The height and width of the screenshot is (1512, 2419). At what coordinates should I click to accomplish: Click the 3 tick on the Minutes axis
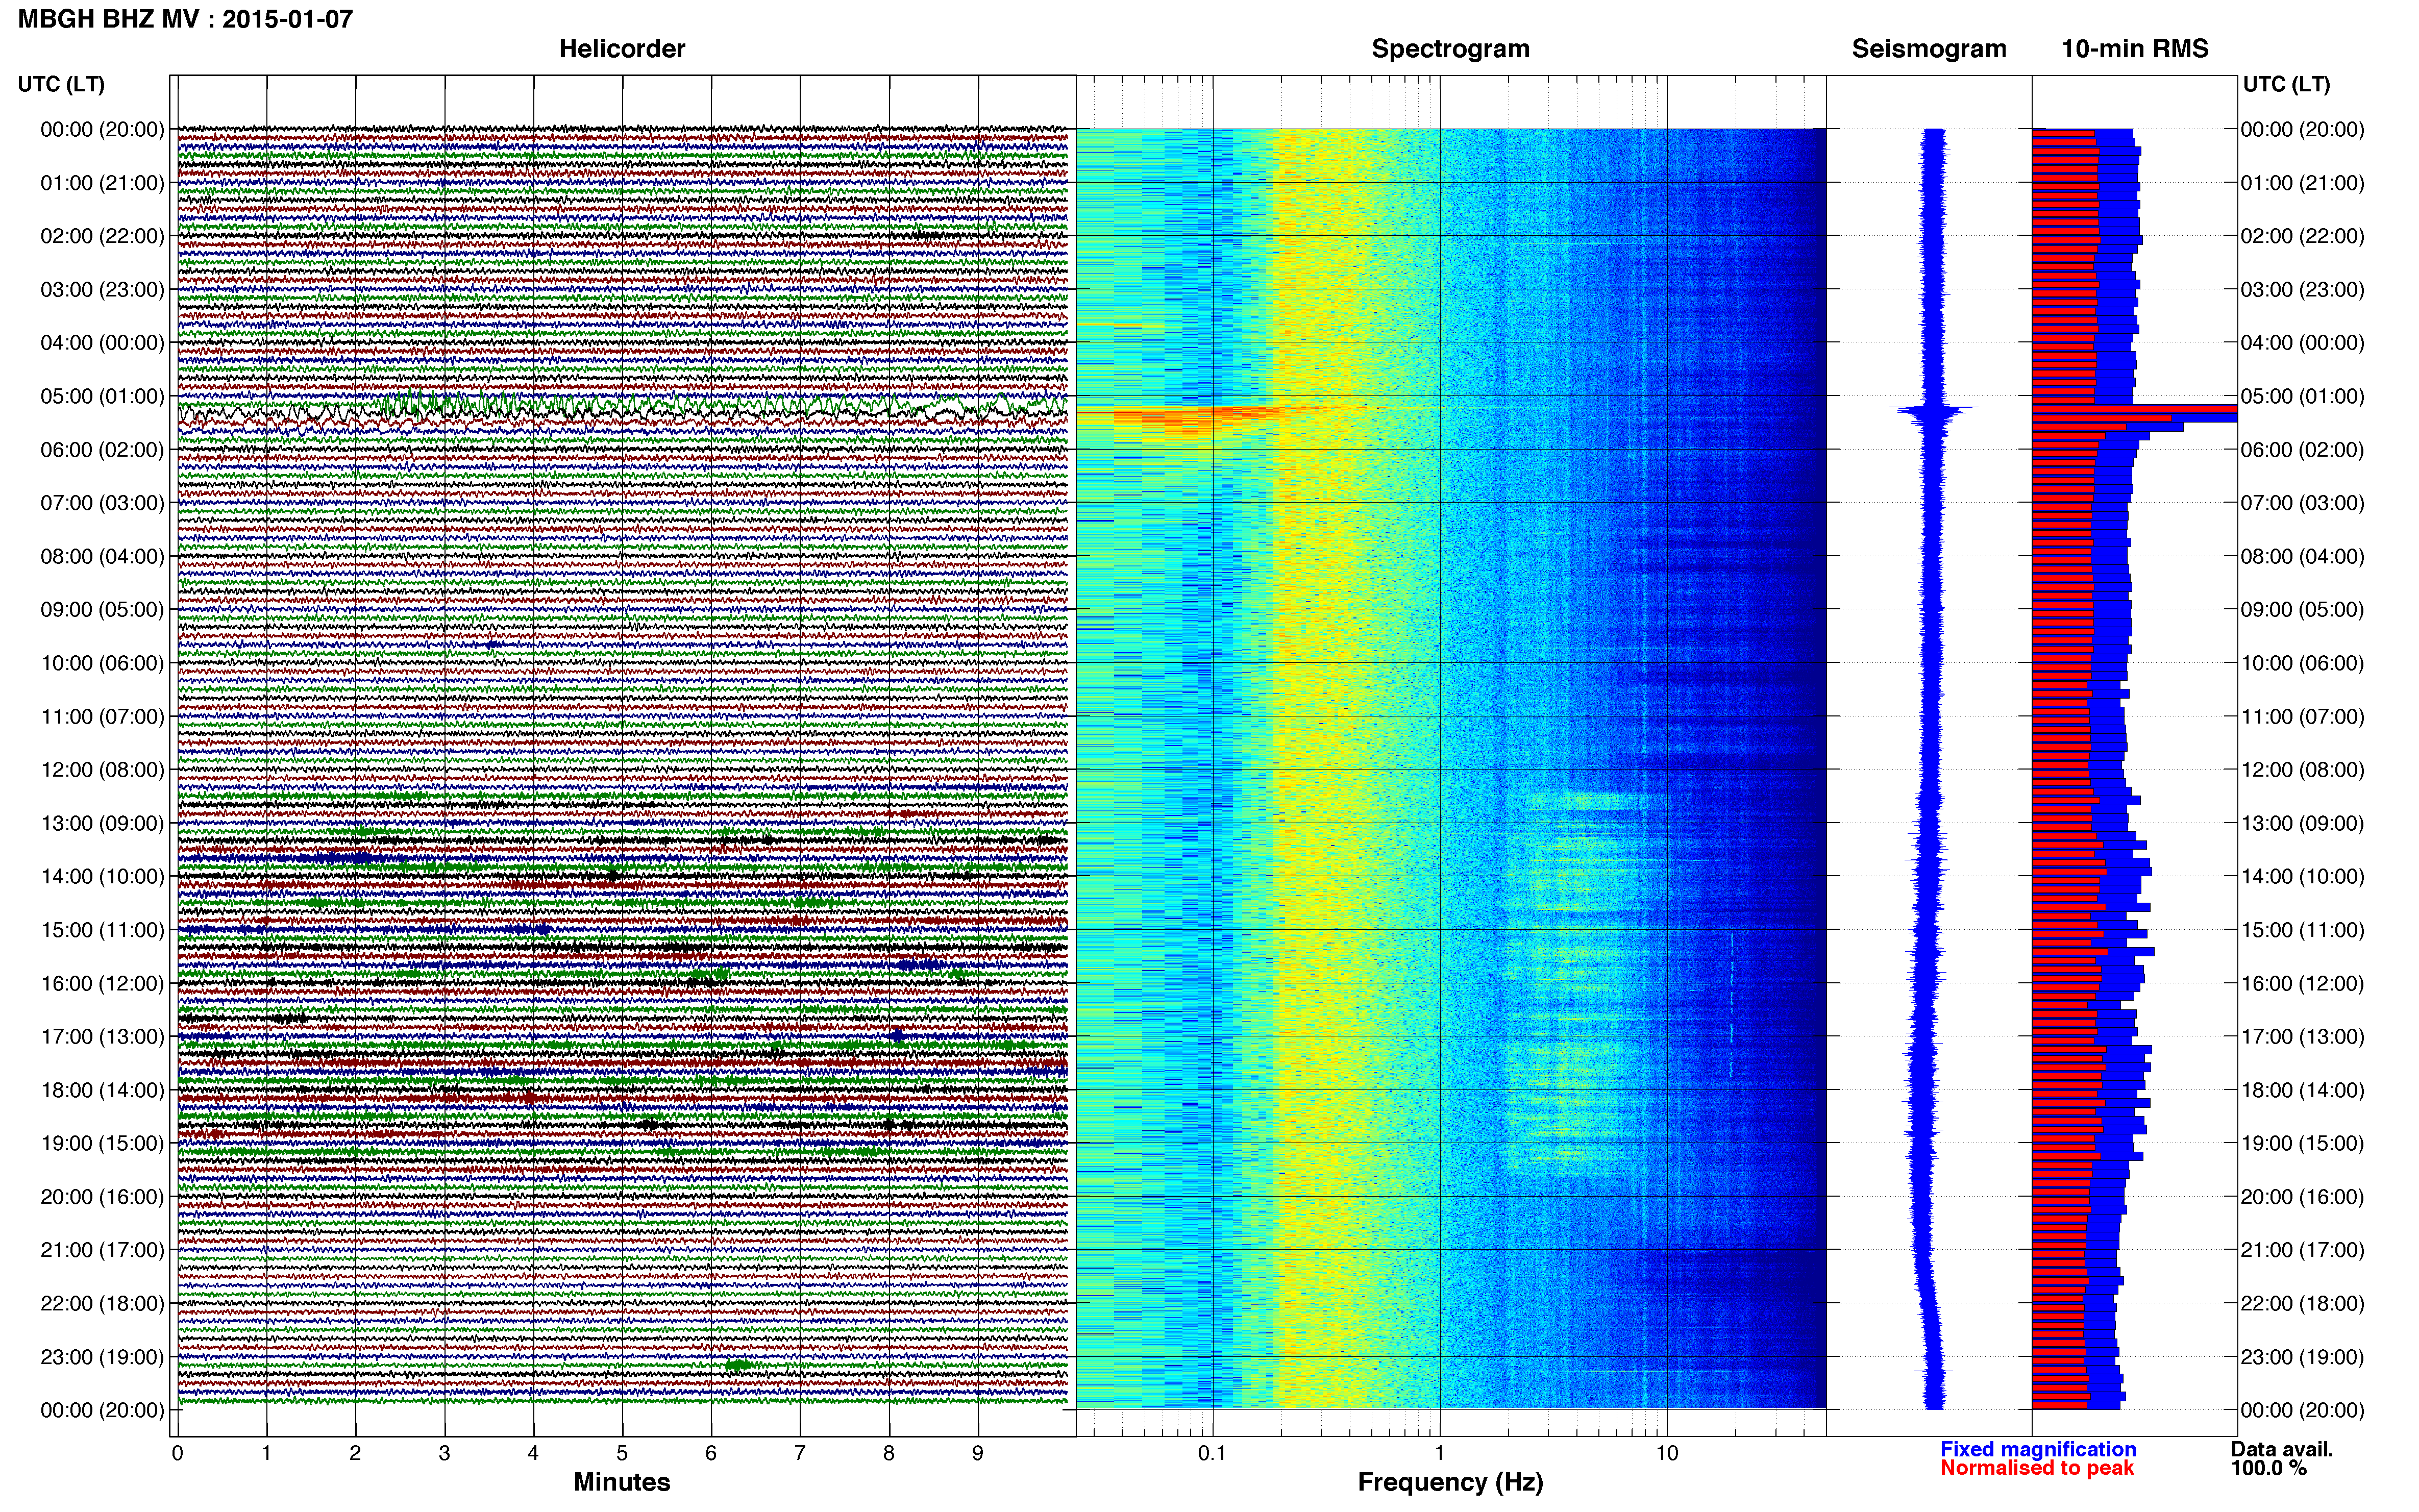click(x=444, y=1454)
